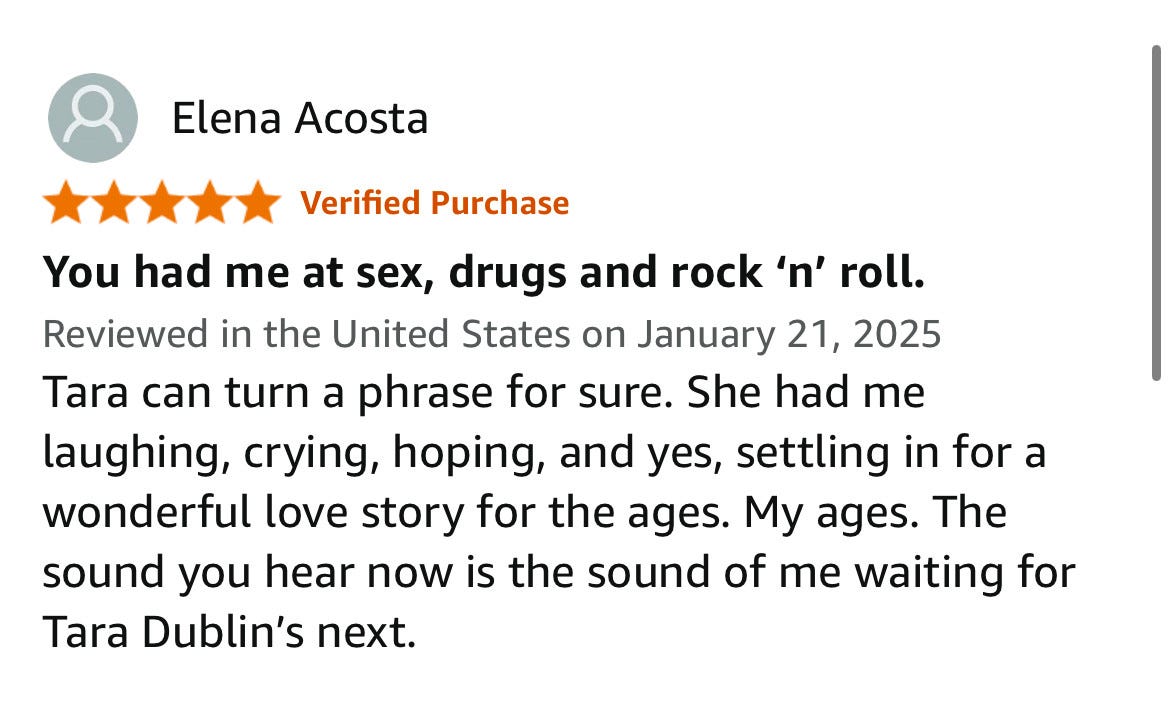Viewport: 1170px width, 710px height.
Task: Click the Verified Purchase label
Action: [x=435, y=203]
